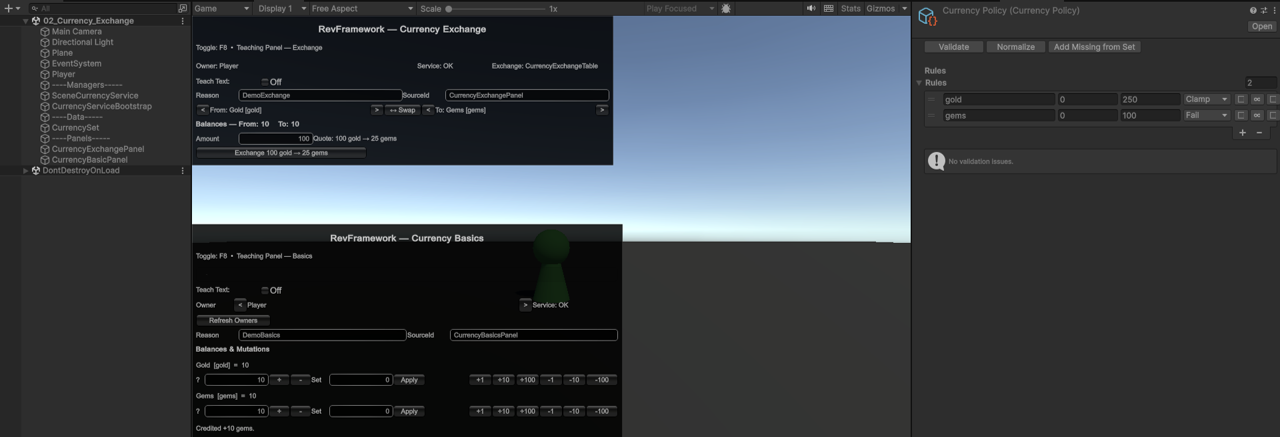Click the Validate button
This screenshot has width=1280, height=437.
point(953,47)
